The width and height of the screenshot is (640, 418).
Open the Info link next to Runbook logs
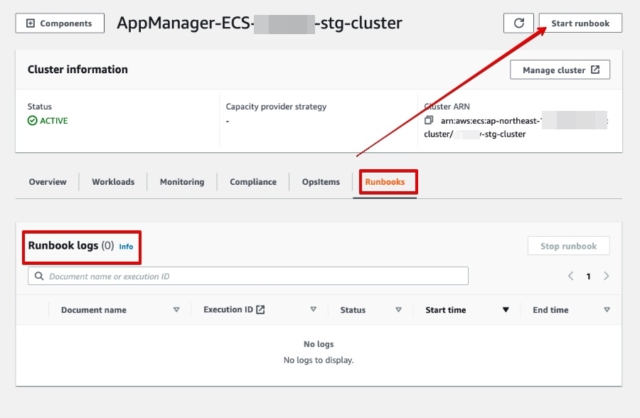click(126, 247)
